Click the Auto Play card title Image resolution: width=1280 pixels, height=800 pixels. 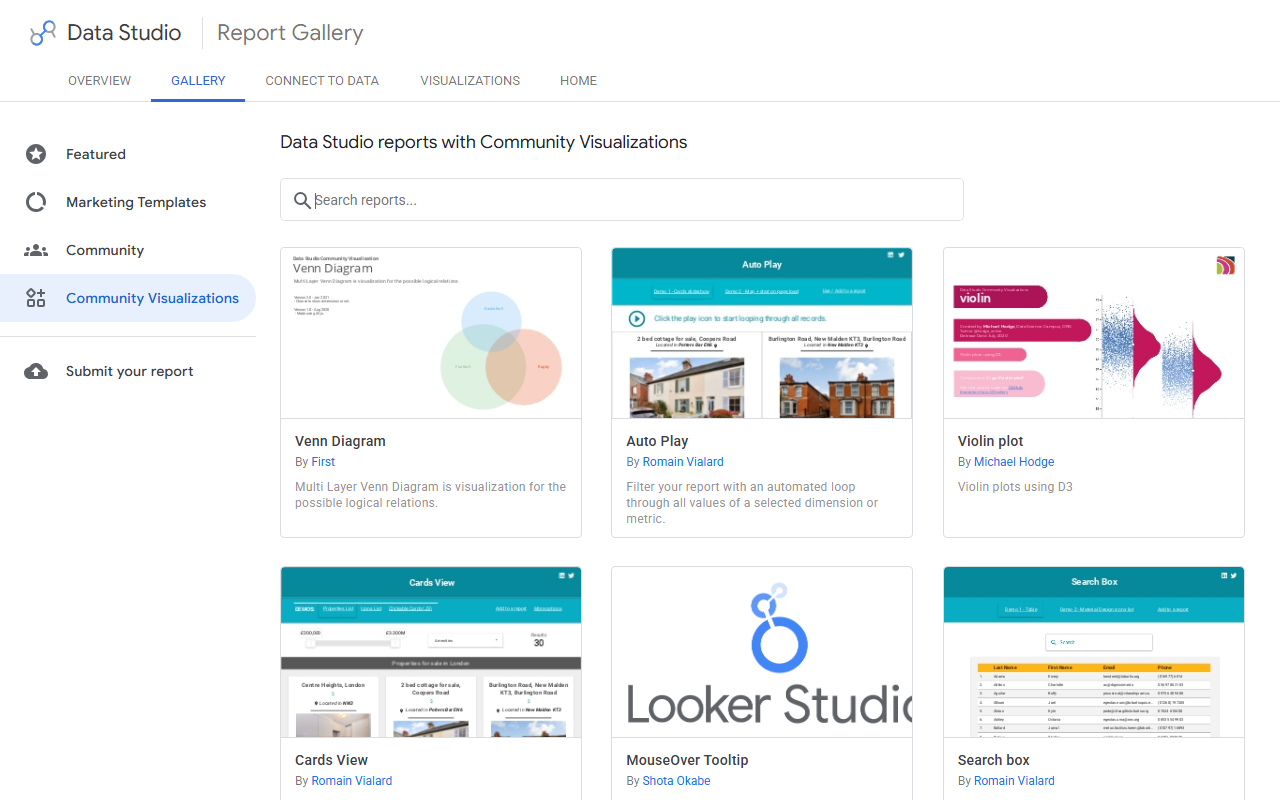coord(657,441)
